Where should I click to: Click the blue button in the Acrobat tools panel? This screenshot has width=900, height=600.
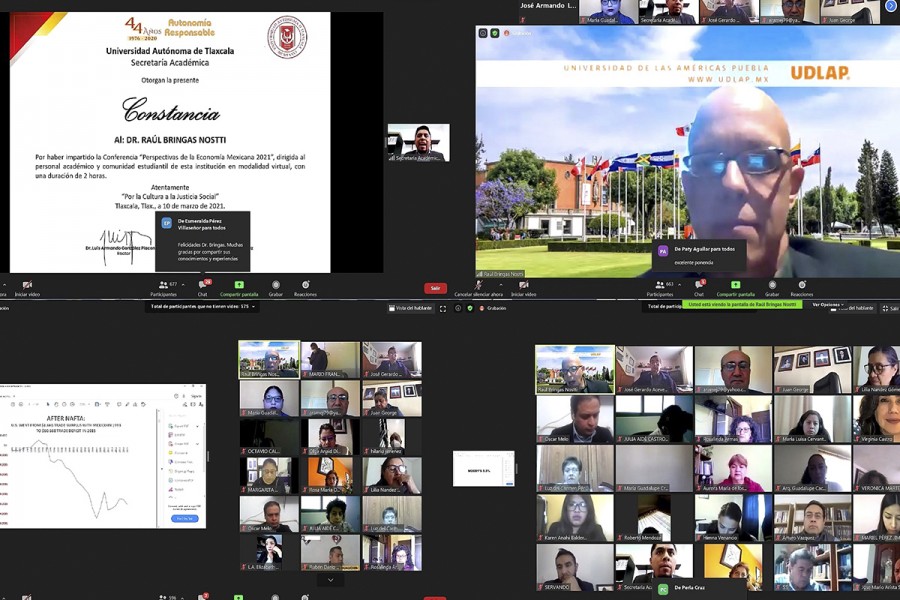click(x=185, y=518)
